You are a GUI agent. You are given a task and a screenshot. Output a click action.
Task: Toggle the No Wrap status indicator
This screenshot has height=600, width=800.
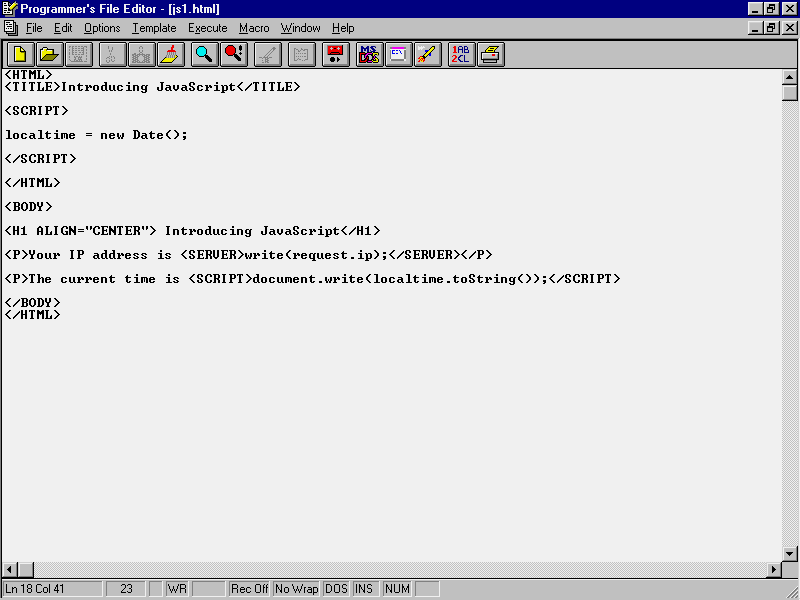click(x=296, y=589)
